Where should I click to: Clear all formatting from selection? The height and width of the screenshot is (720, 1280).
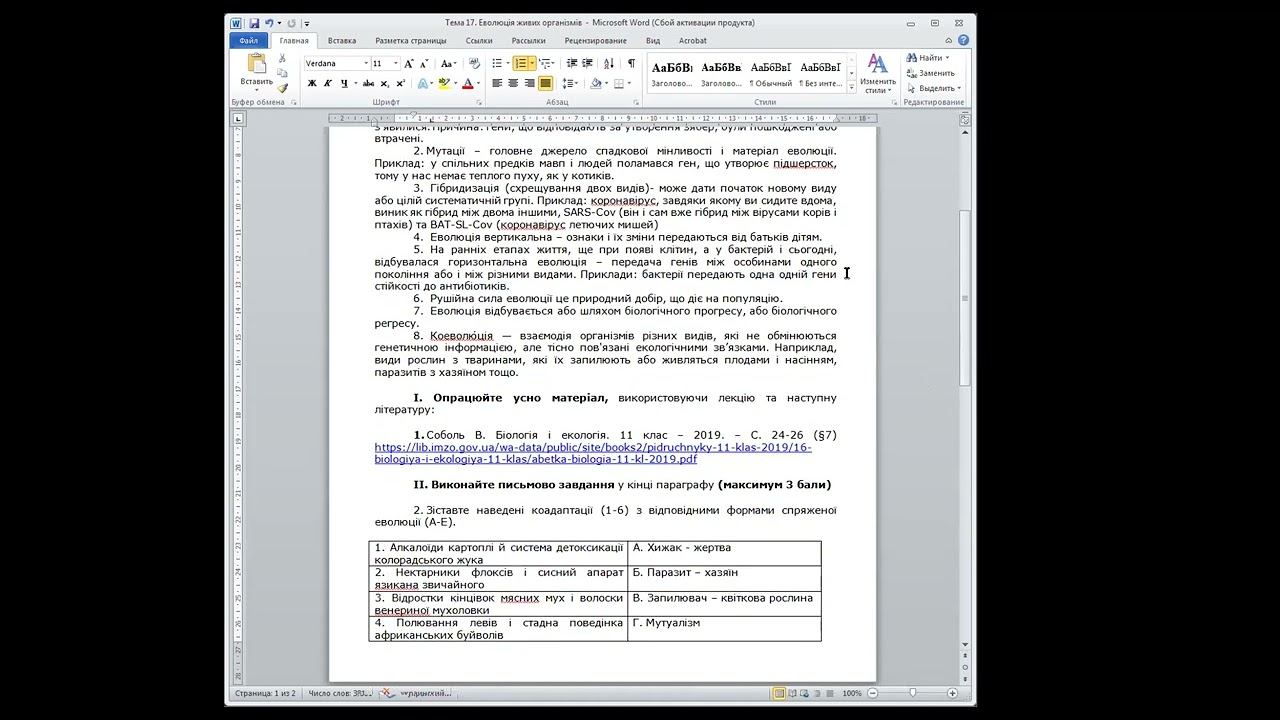pos(476,63)
